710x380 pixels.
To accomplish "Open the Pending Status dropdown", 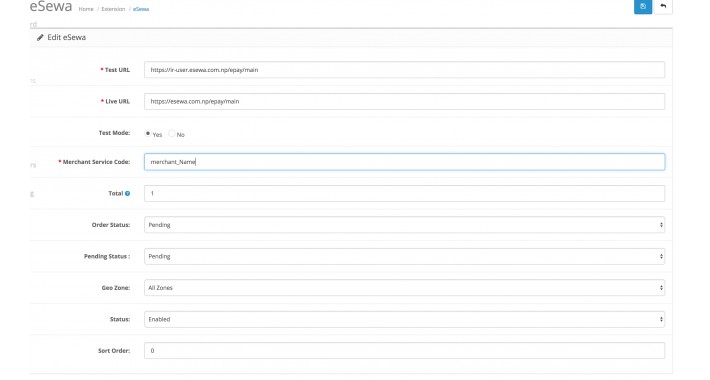I will [x=404, y=256].
